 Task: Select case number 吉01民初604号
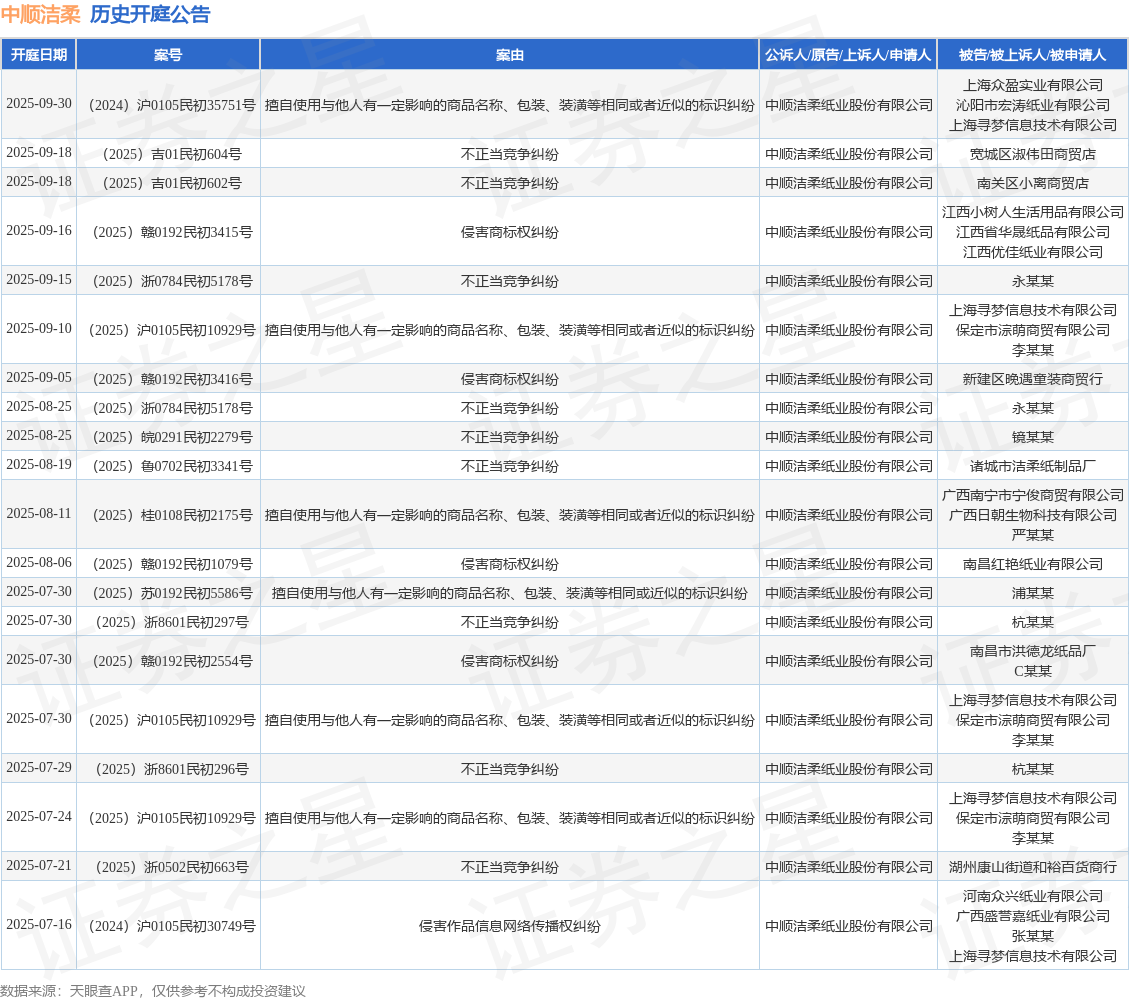(x=168, y=154)
